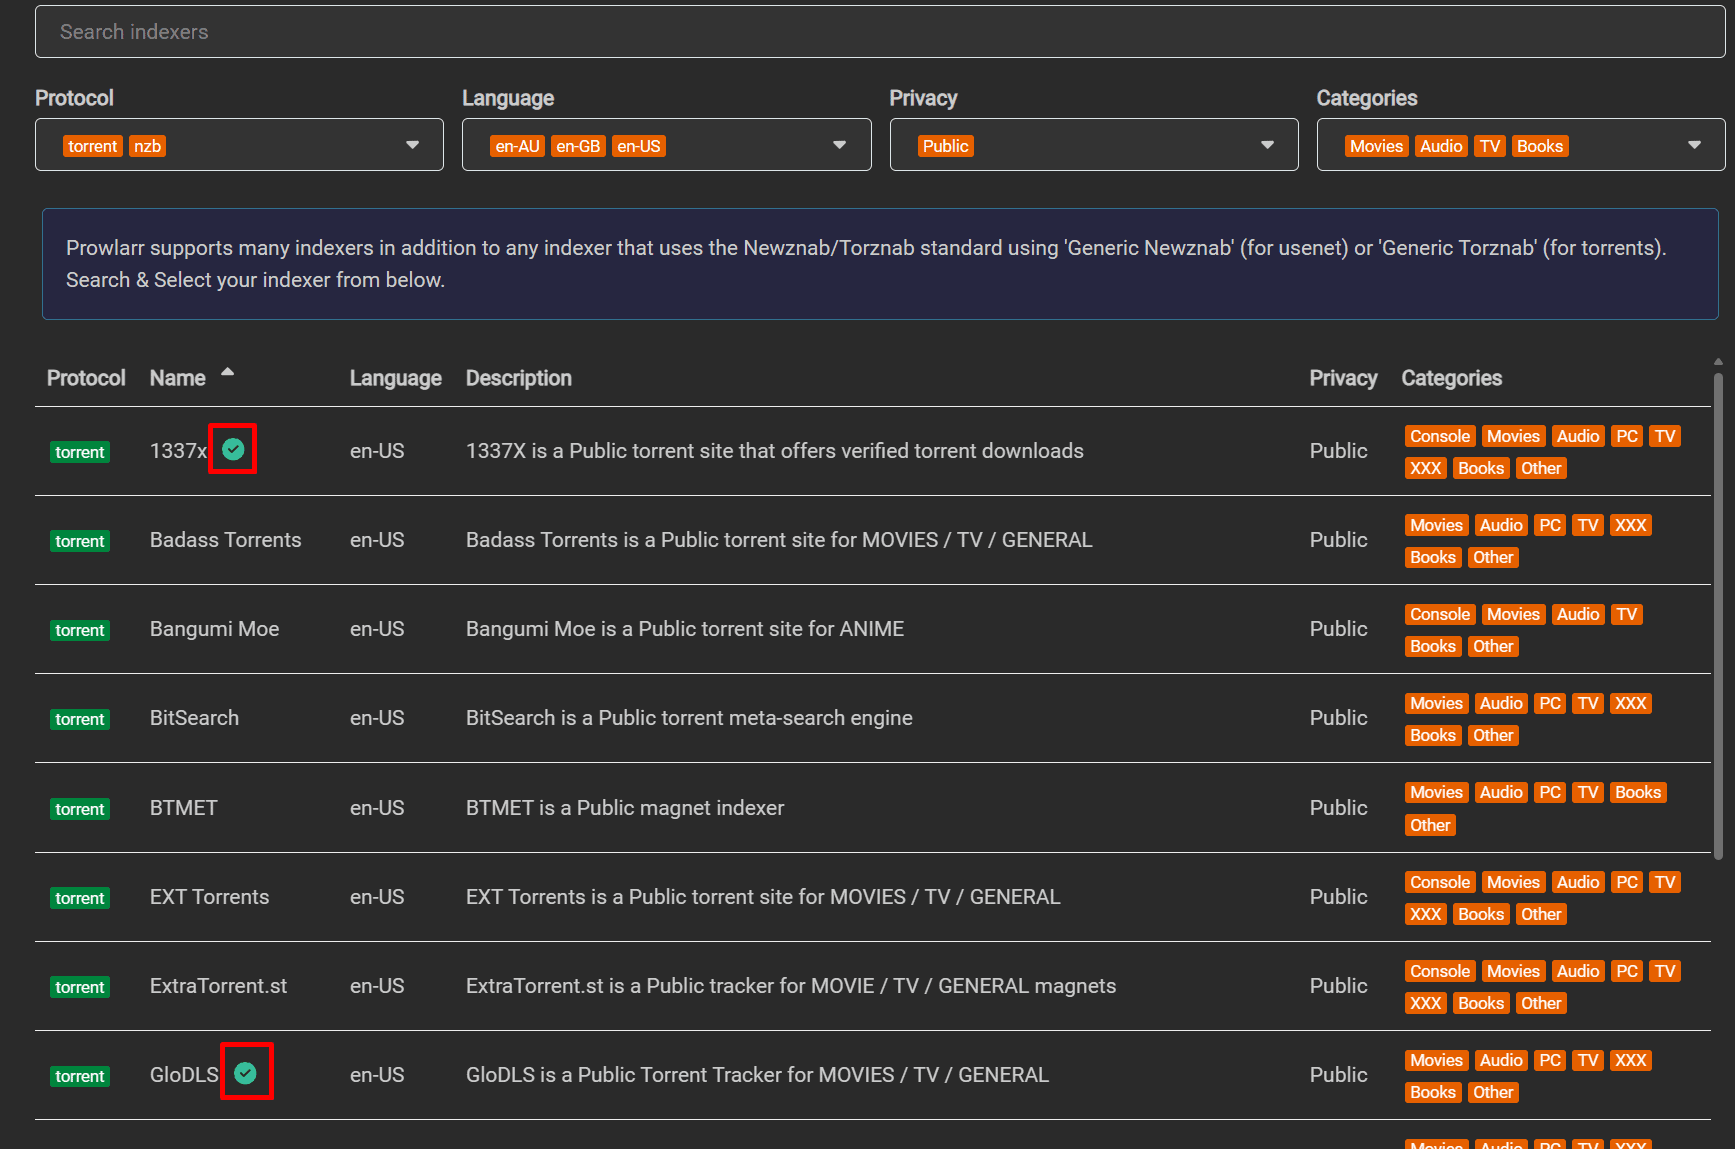This screenshot has width=1735, height=1149.
Task: Click the Name column sort arrow
Action: click(x=228, y=372)
